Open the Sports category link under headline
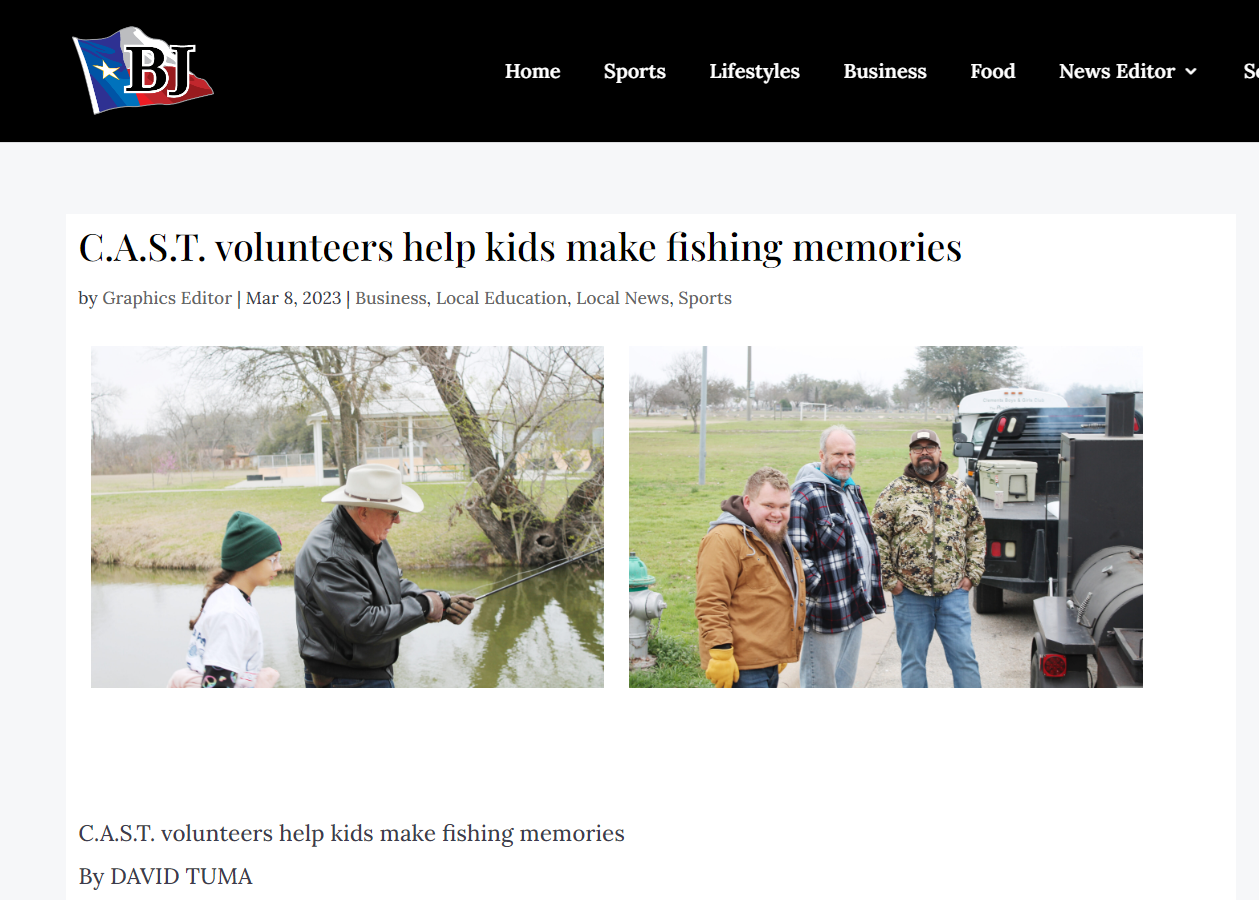This screenshot has height=900, width=1259. 705,298
